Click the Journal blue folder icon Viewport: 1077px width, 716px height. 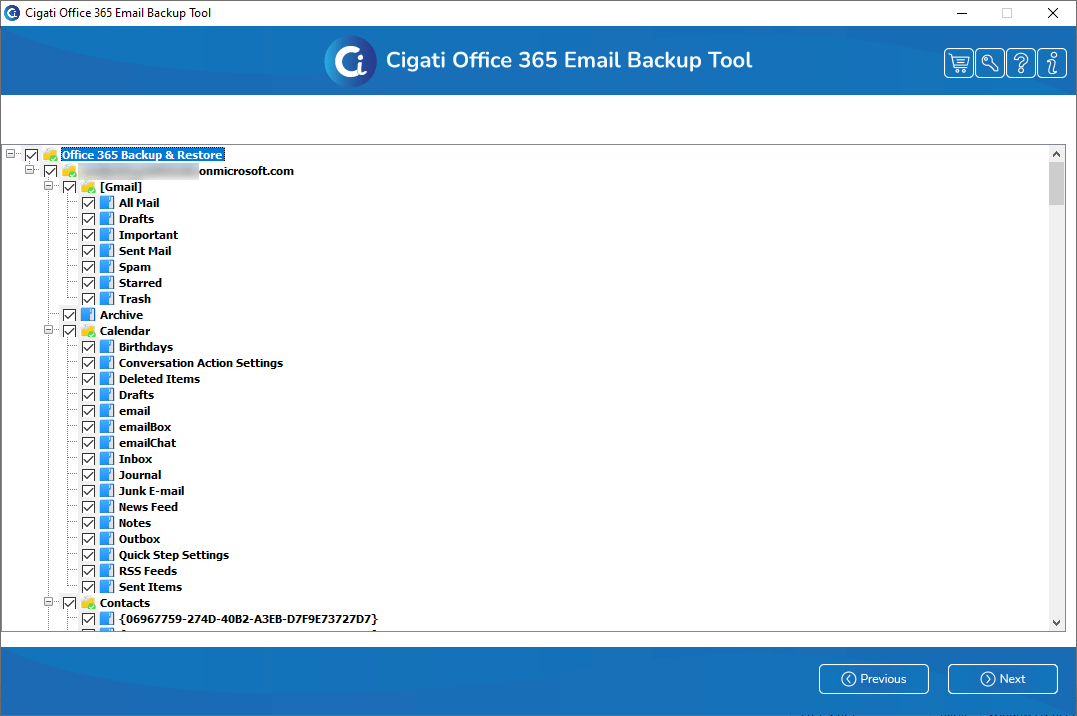pyautogui.click(x=107, y=475)
